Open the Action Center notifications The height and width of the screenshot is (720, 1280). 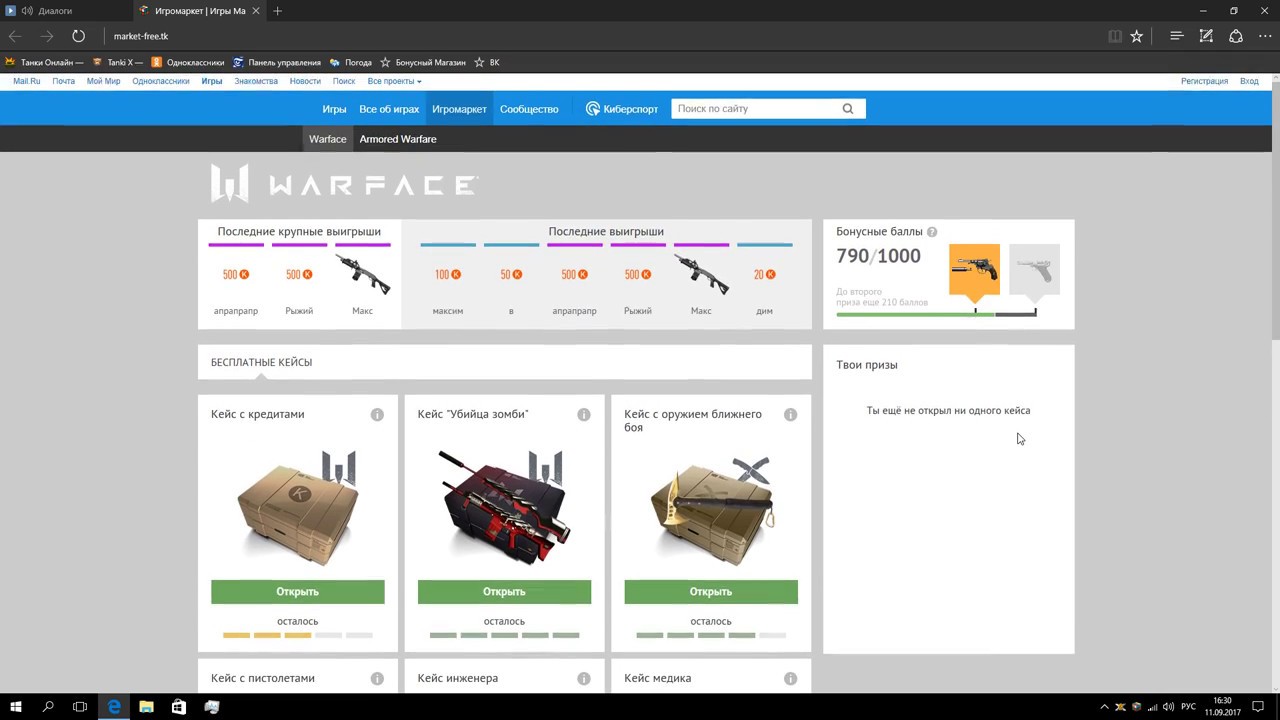pyautogui.click(x=1257, y=707)
